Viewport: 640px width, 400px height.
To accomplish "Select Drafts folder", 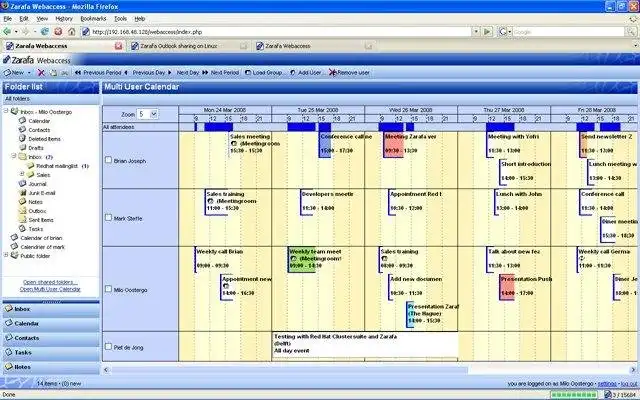I will tap(31, 148).
